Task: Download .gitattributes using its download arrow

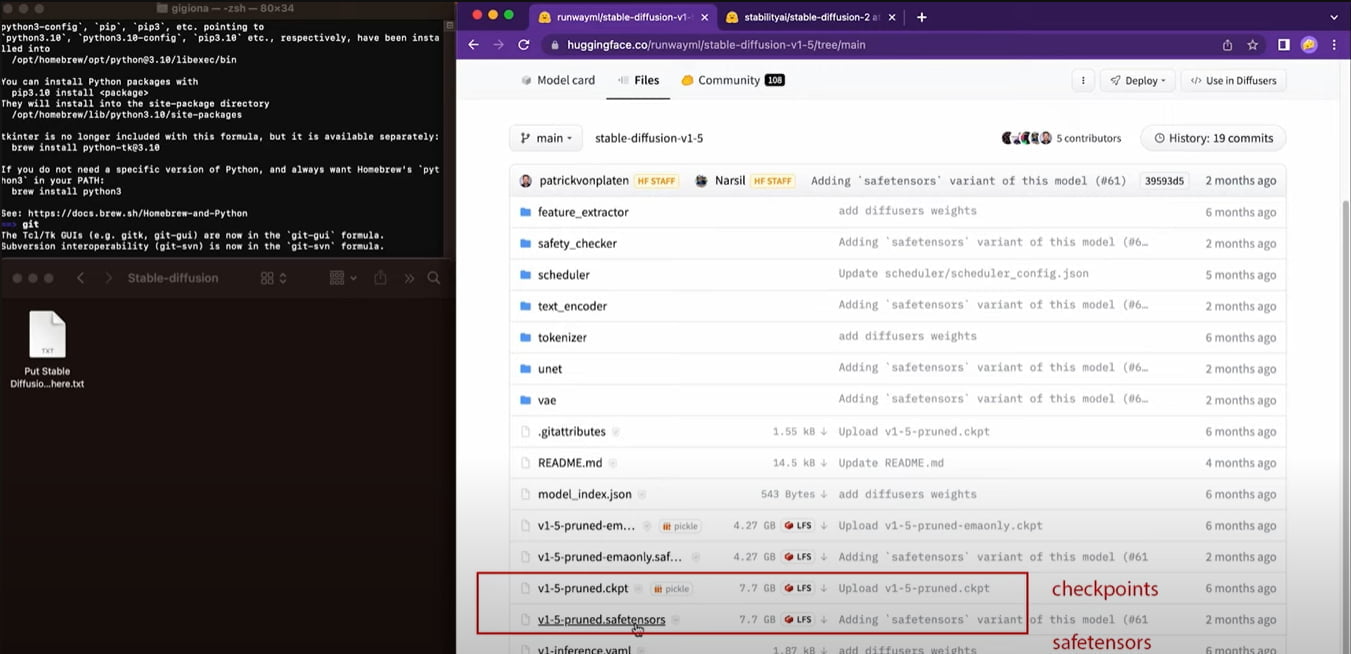Action: pos(823,431)
